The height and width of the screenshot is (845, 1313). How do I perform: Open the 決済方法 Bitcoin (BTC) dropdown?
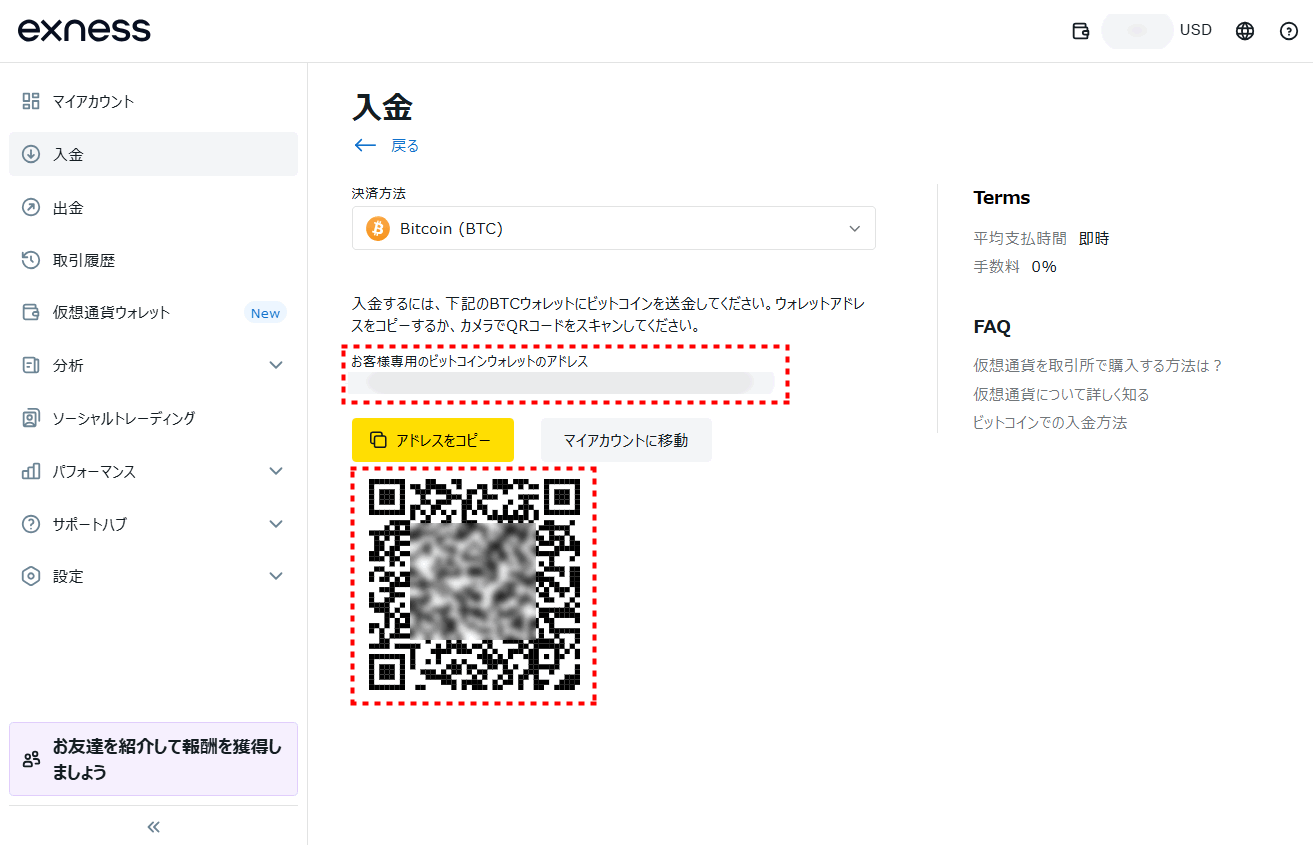pos(614,228)
